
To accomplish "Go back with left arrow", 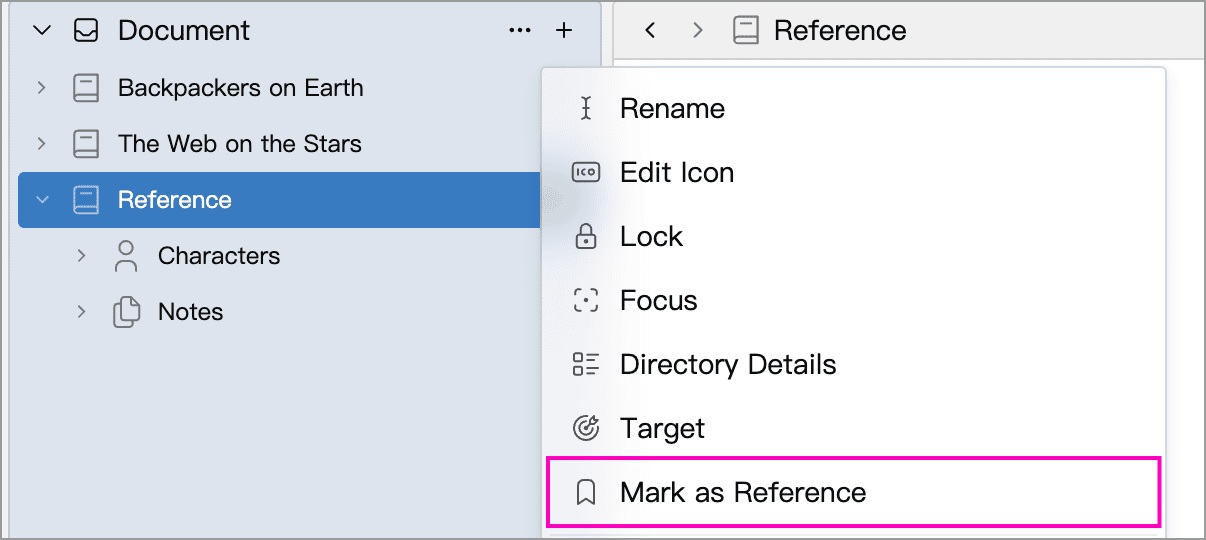I will [650, 31].
